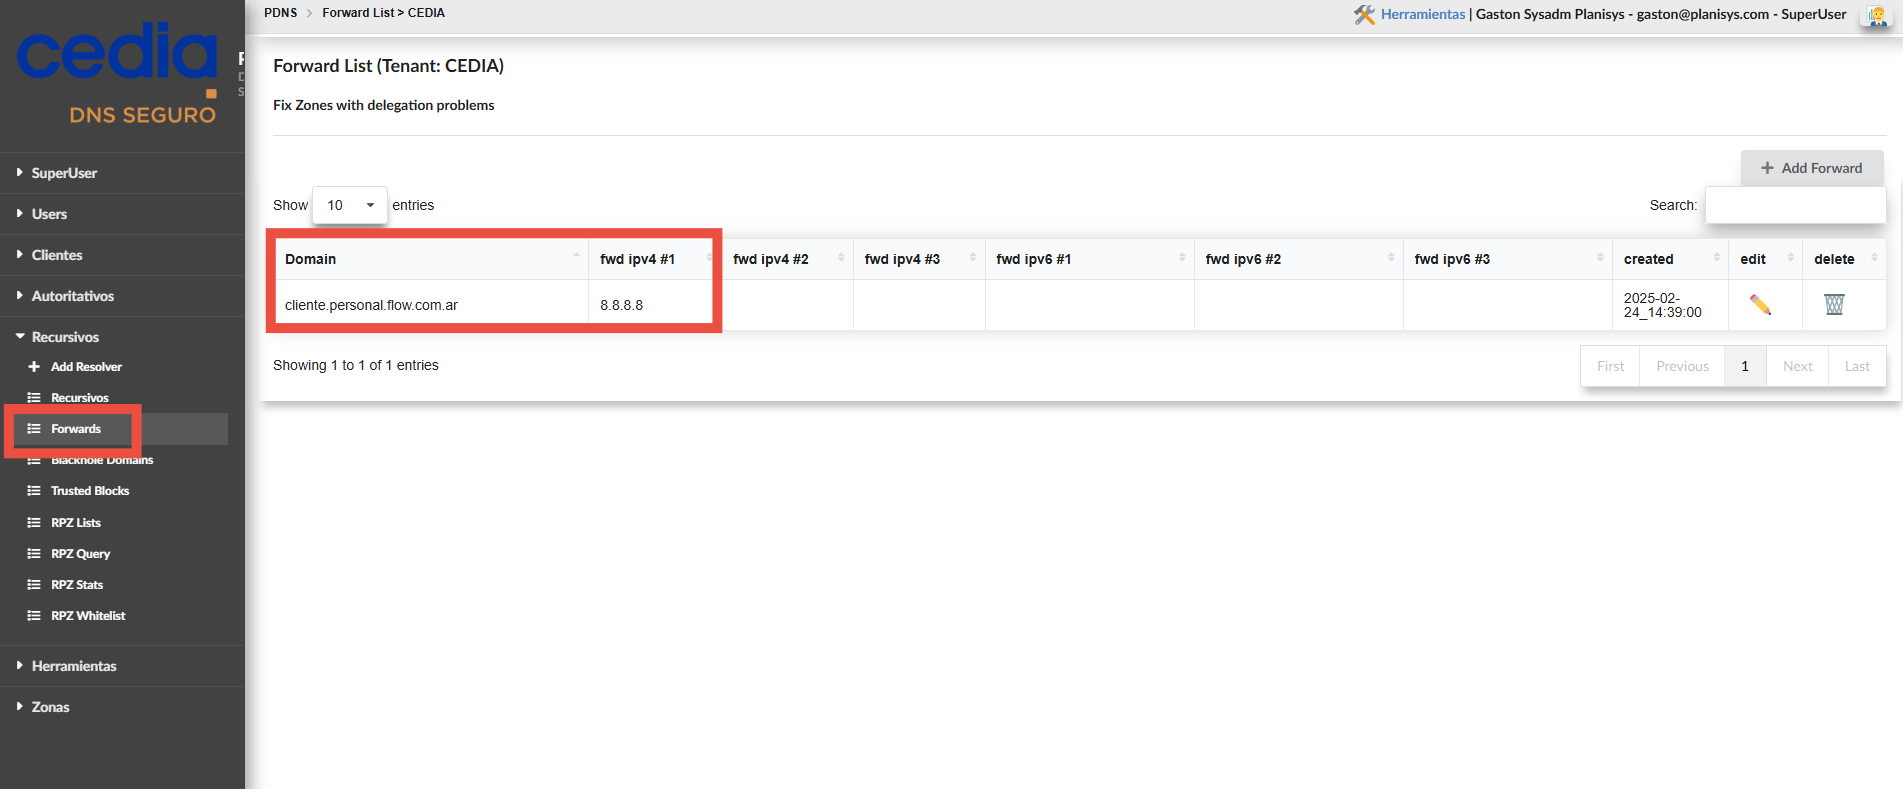Expand the SuperUser sidebar section

pyautogui.click(x=64, y=173)
